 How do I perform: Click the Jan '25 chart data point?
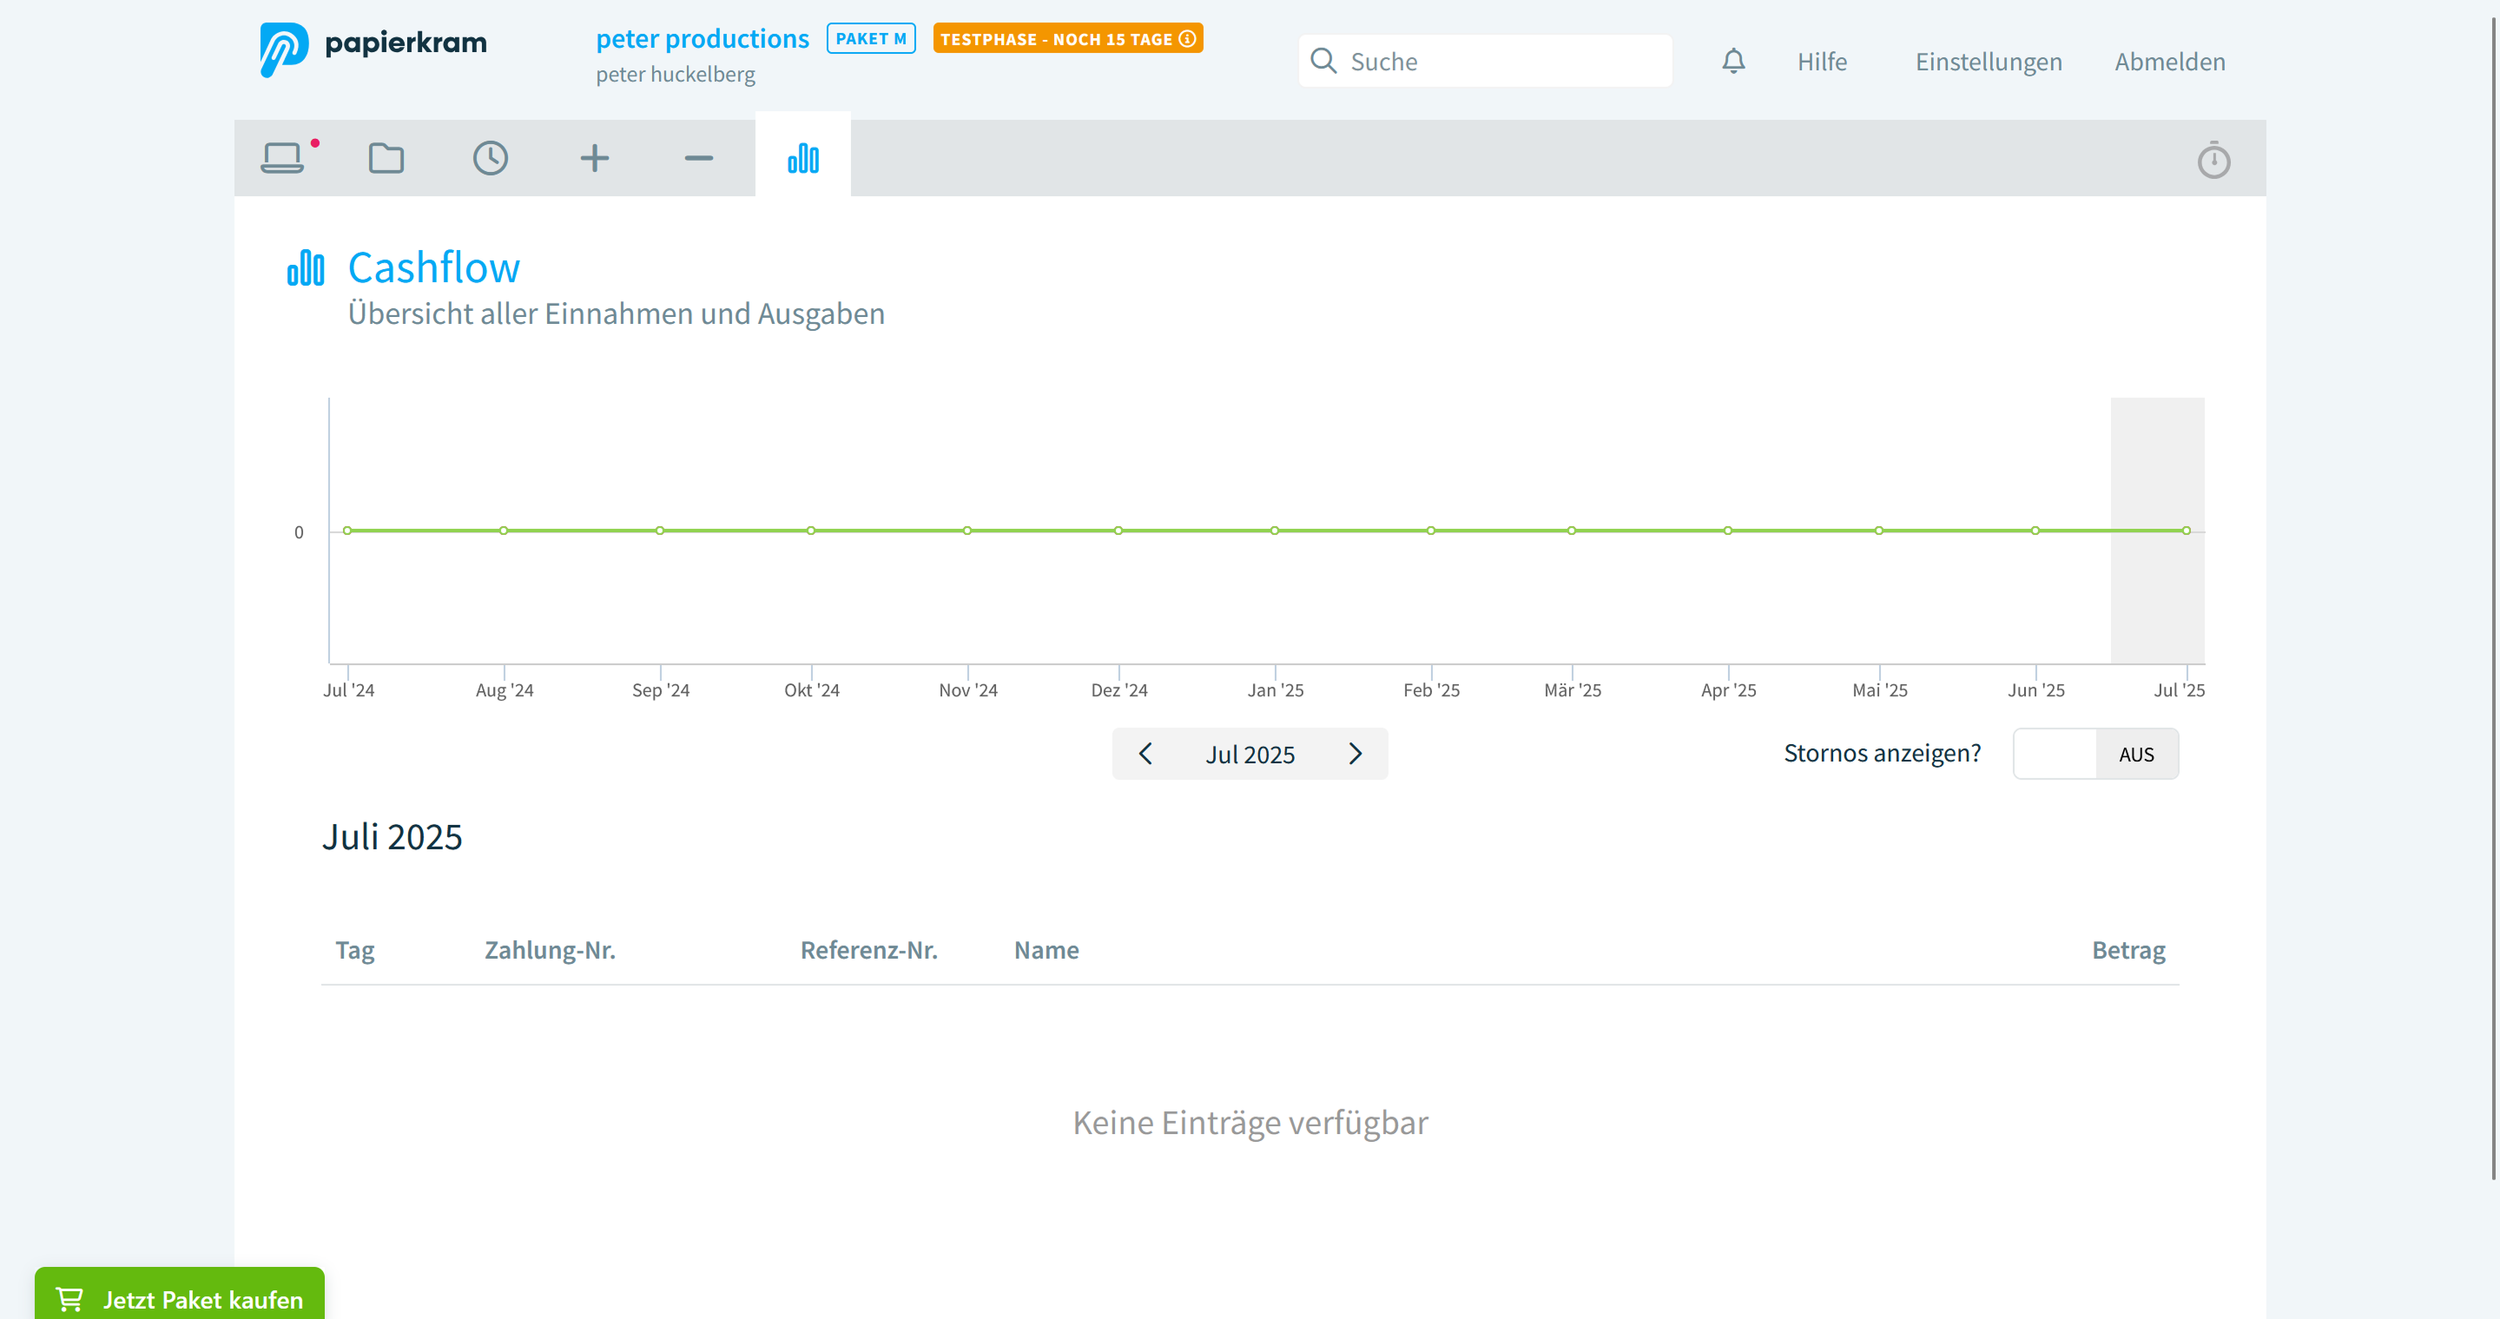(1274, 531)
